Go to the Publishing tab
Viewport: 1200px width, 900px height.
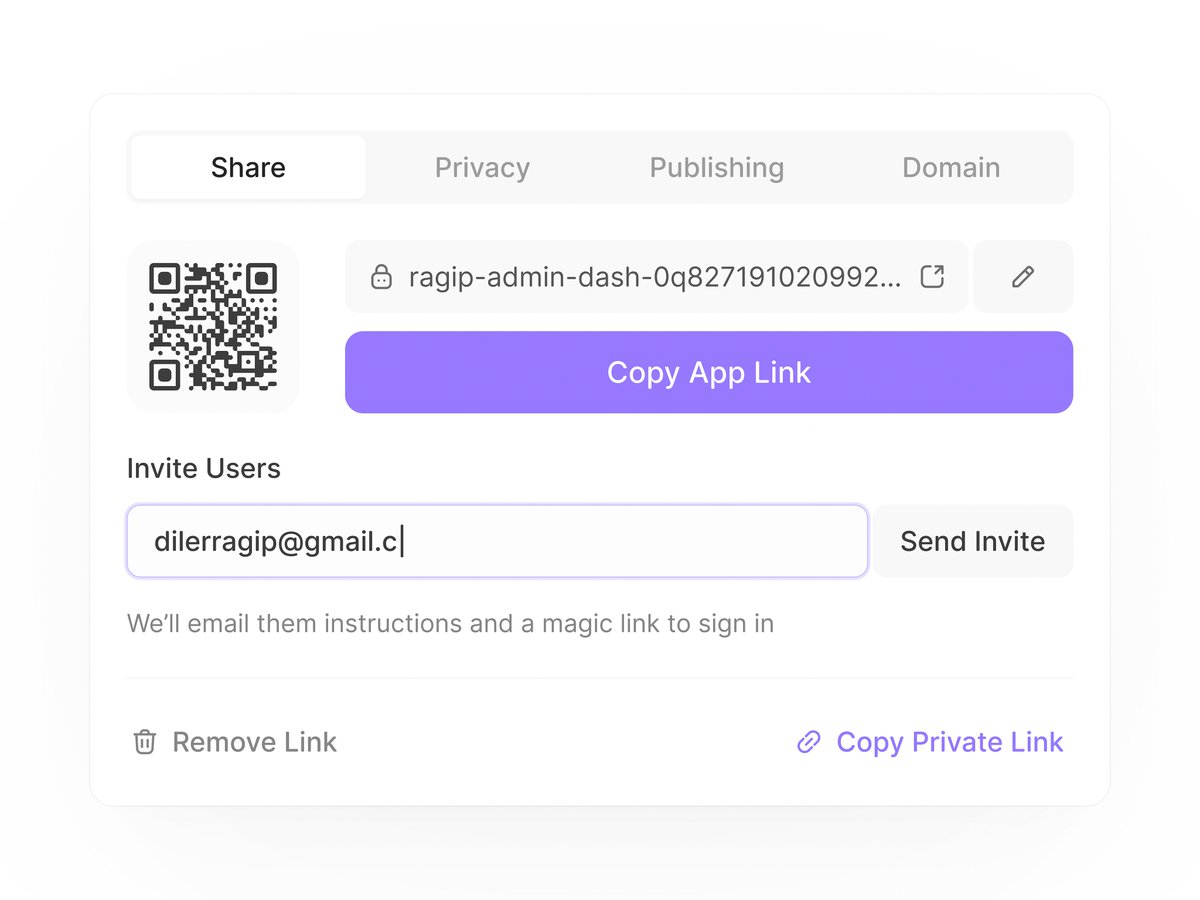717,167
